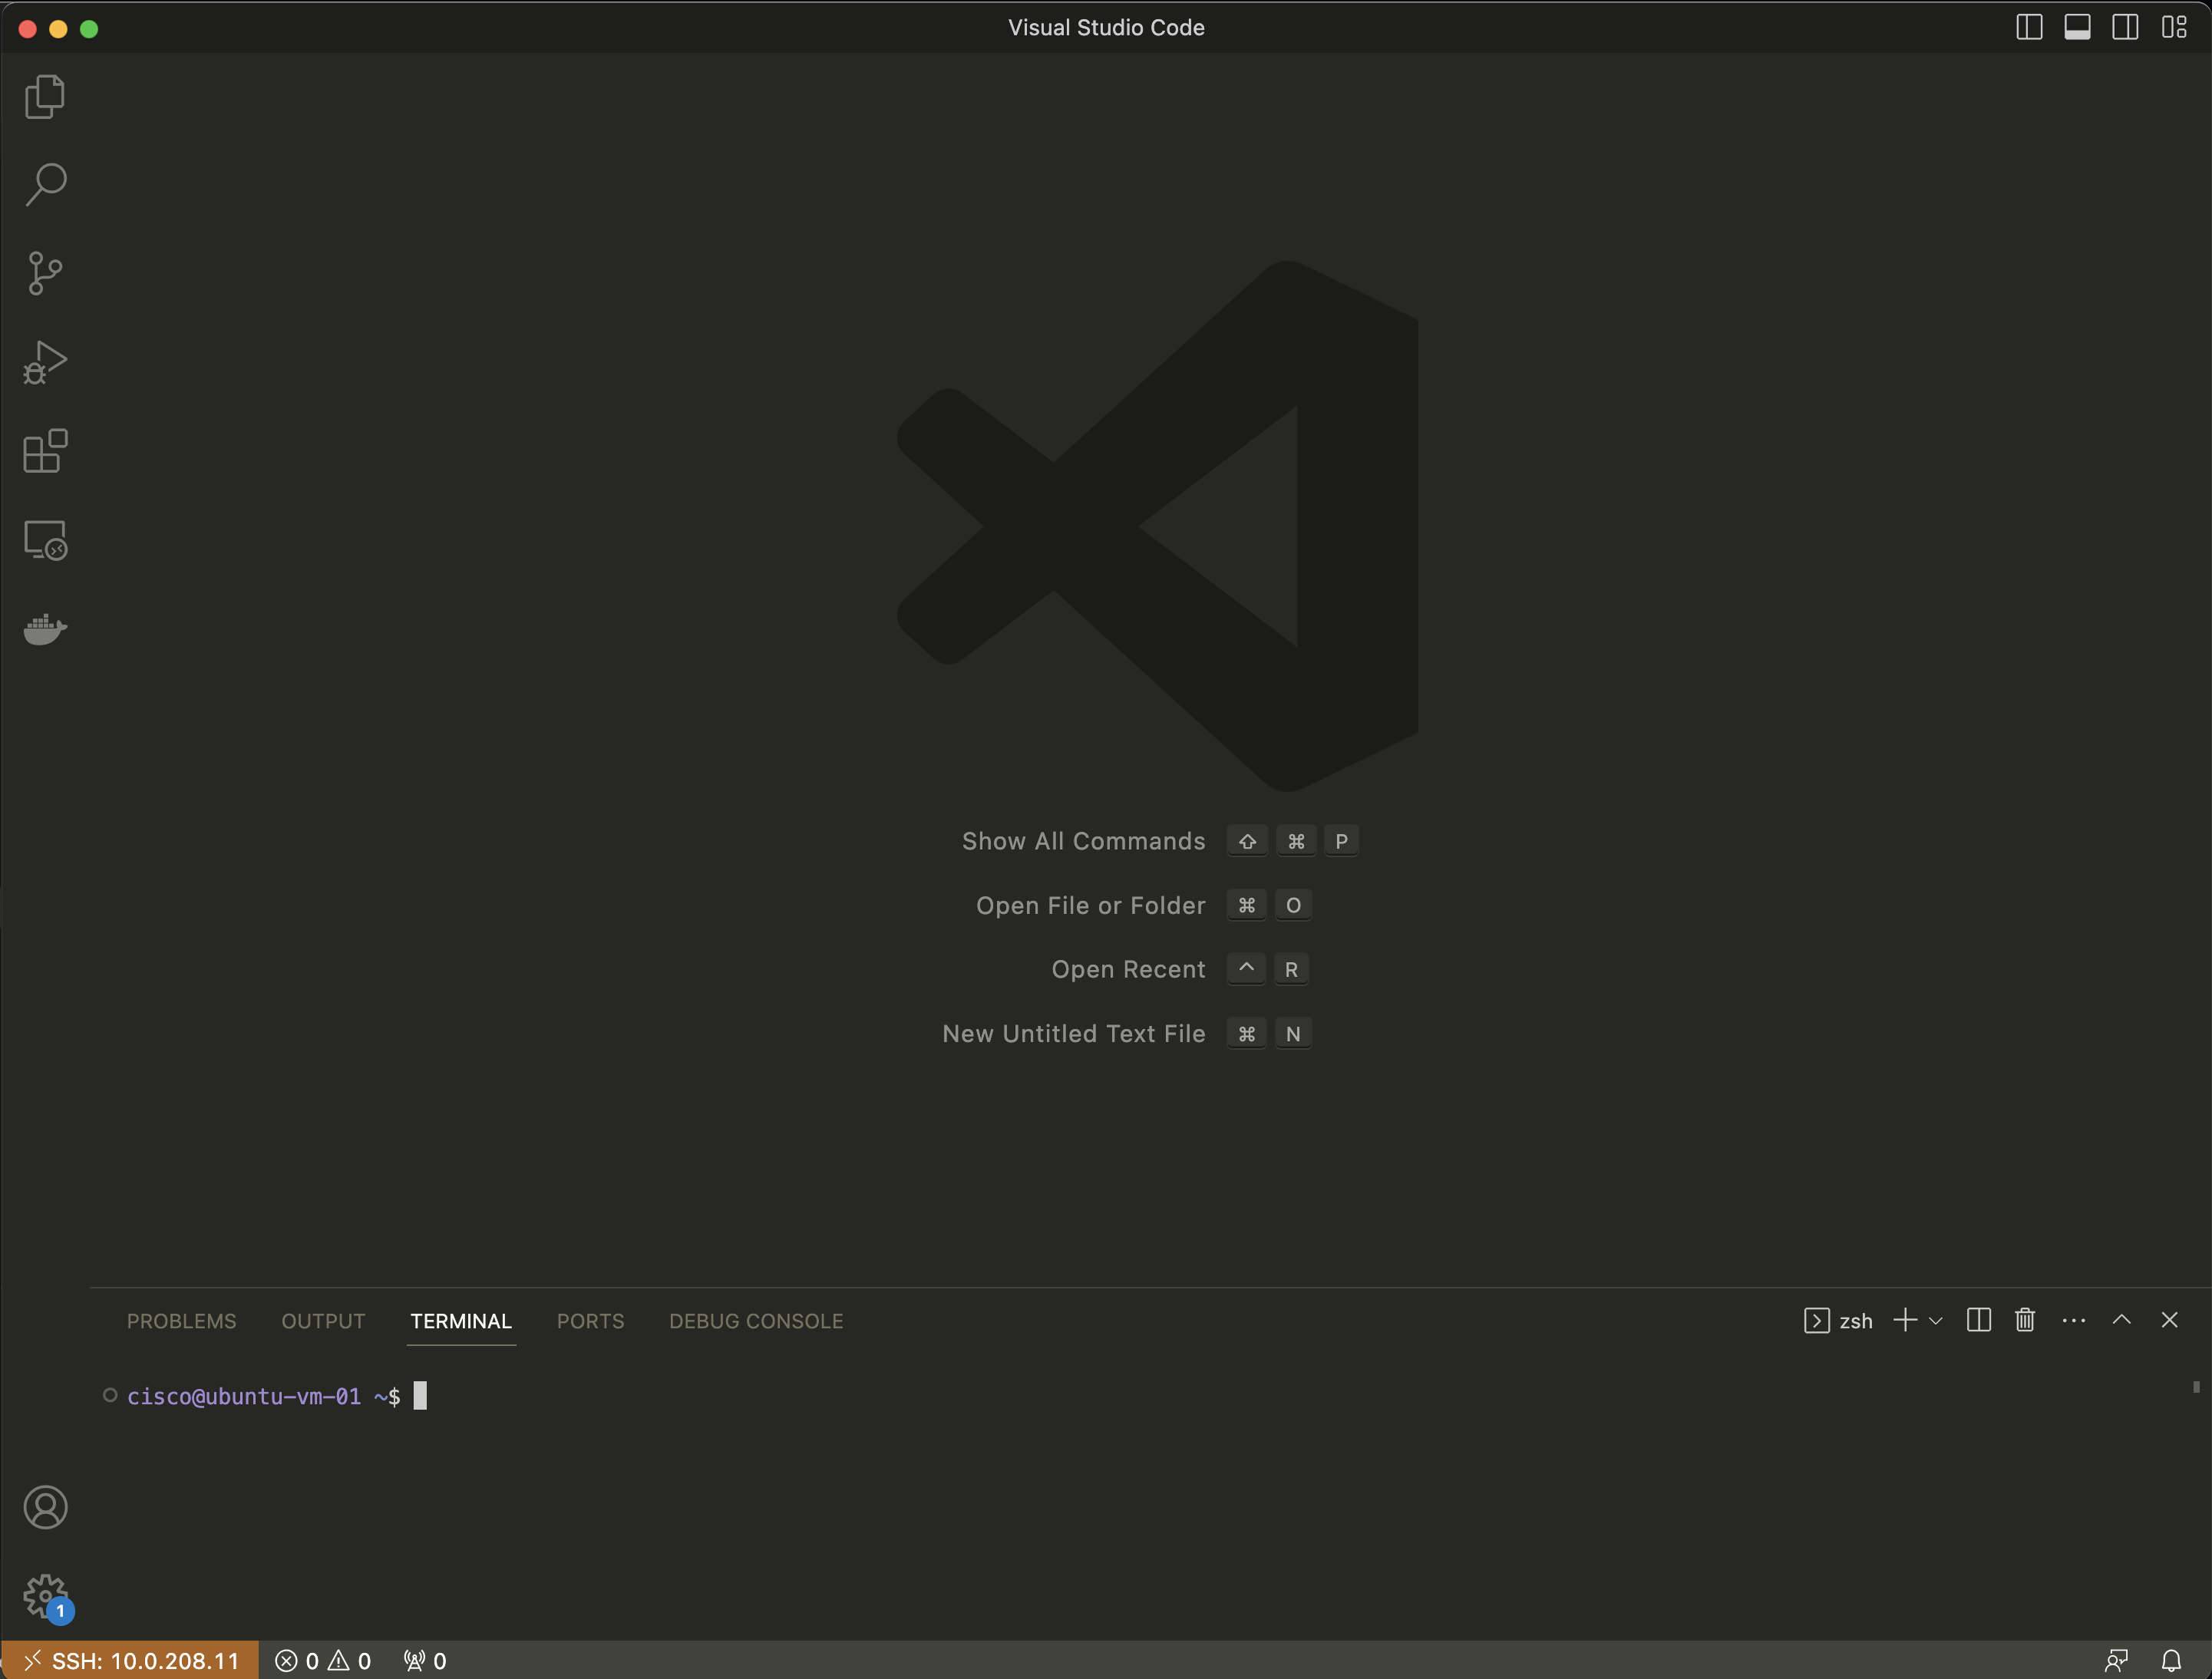Maximize the panel with the up chevron
2212x1679 pixels.
click(x=2121, y=1320)
